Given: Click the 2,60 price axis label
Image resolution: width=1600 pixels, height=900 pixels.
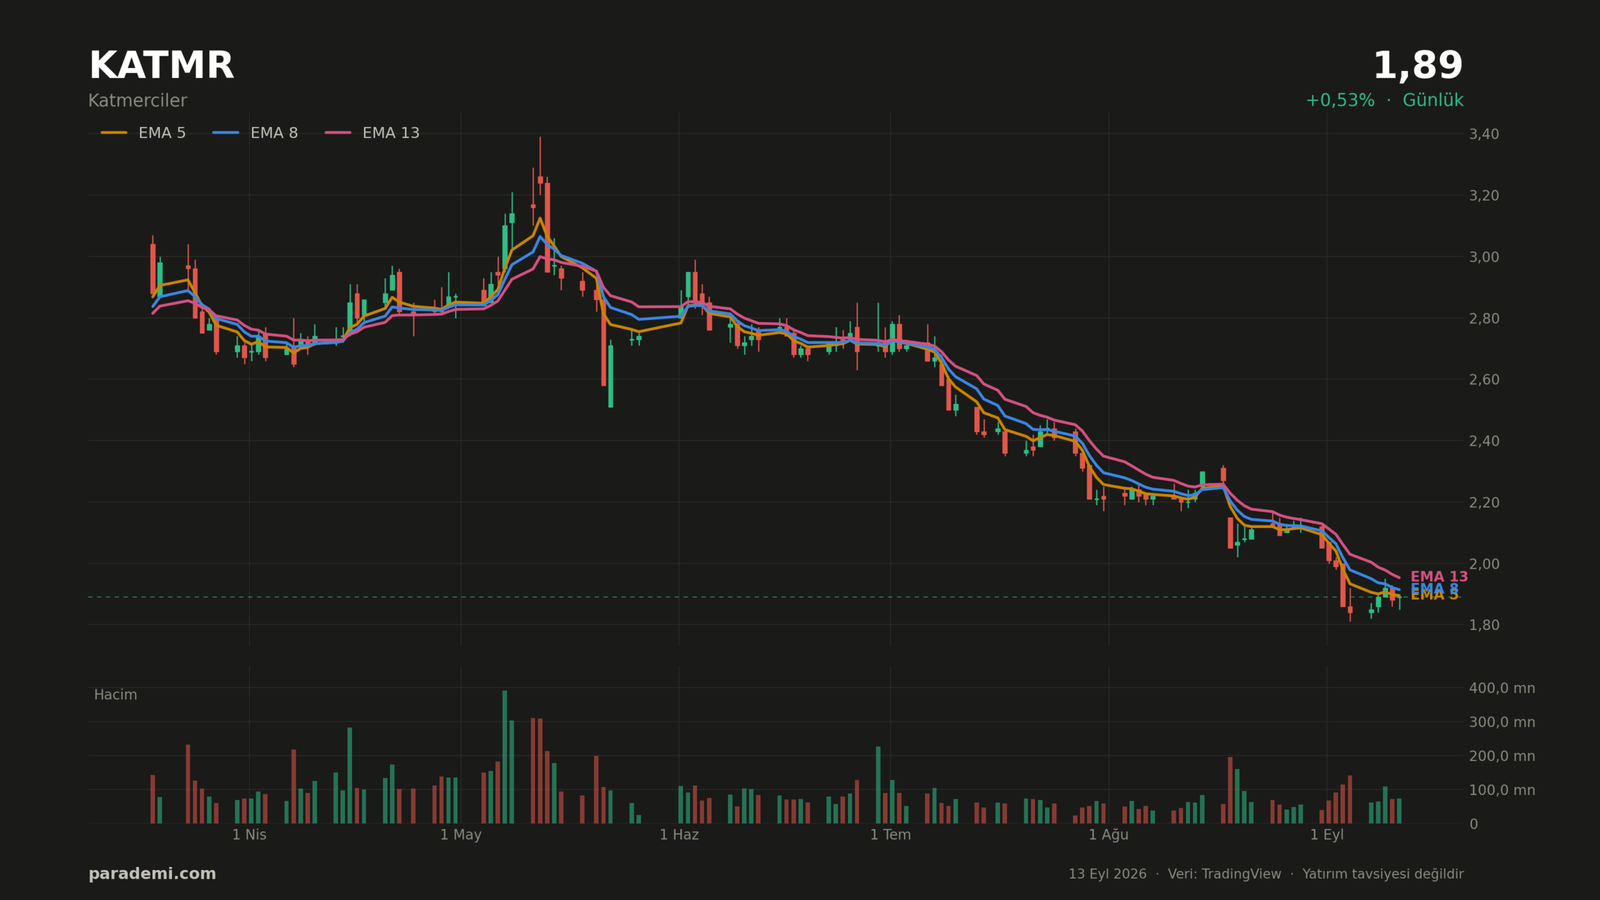Looking at the screenshot, I should coord(1483,379).
